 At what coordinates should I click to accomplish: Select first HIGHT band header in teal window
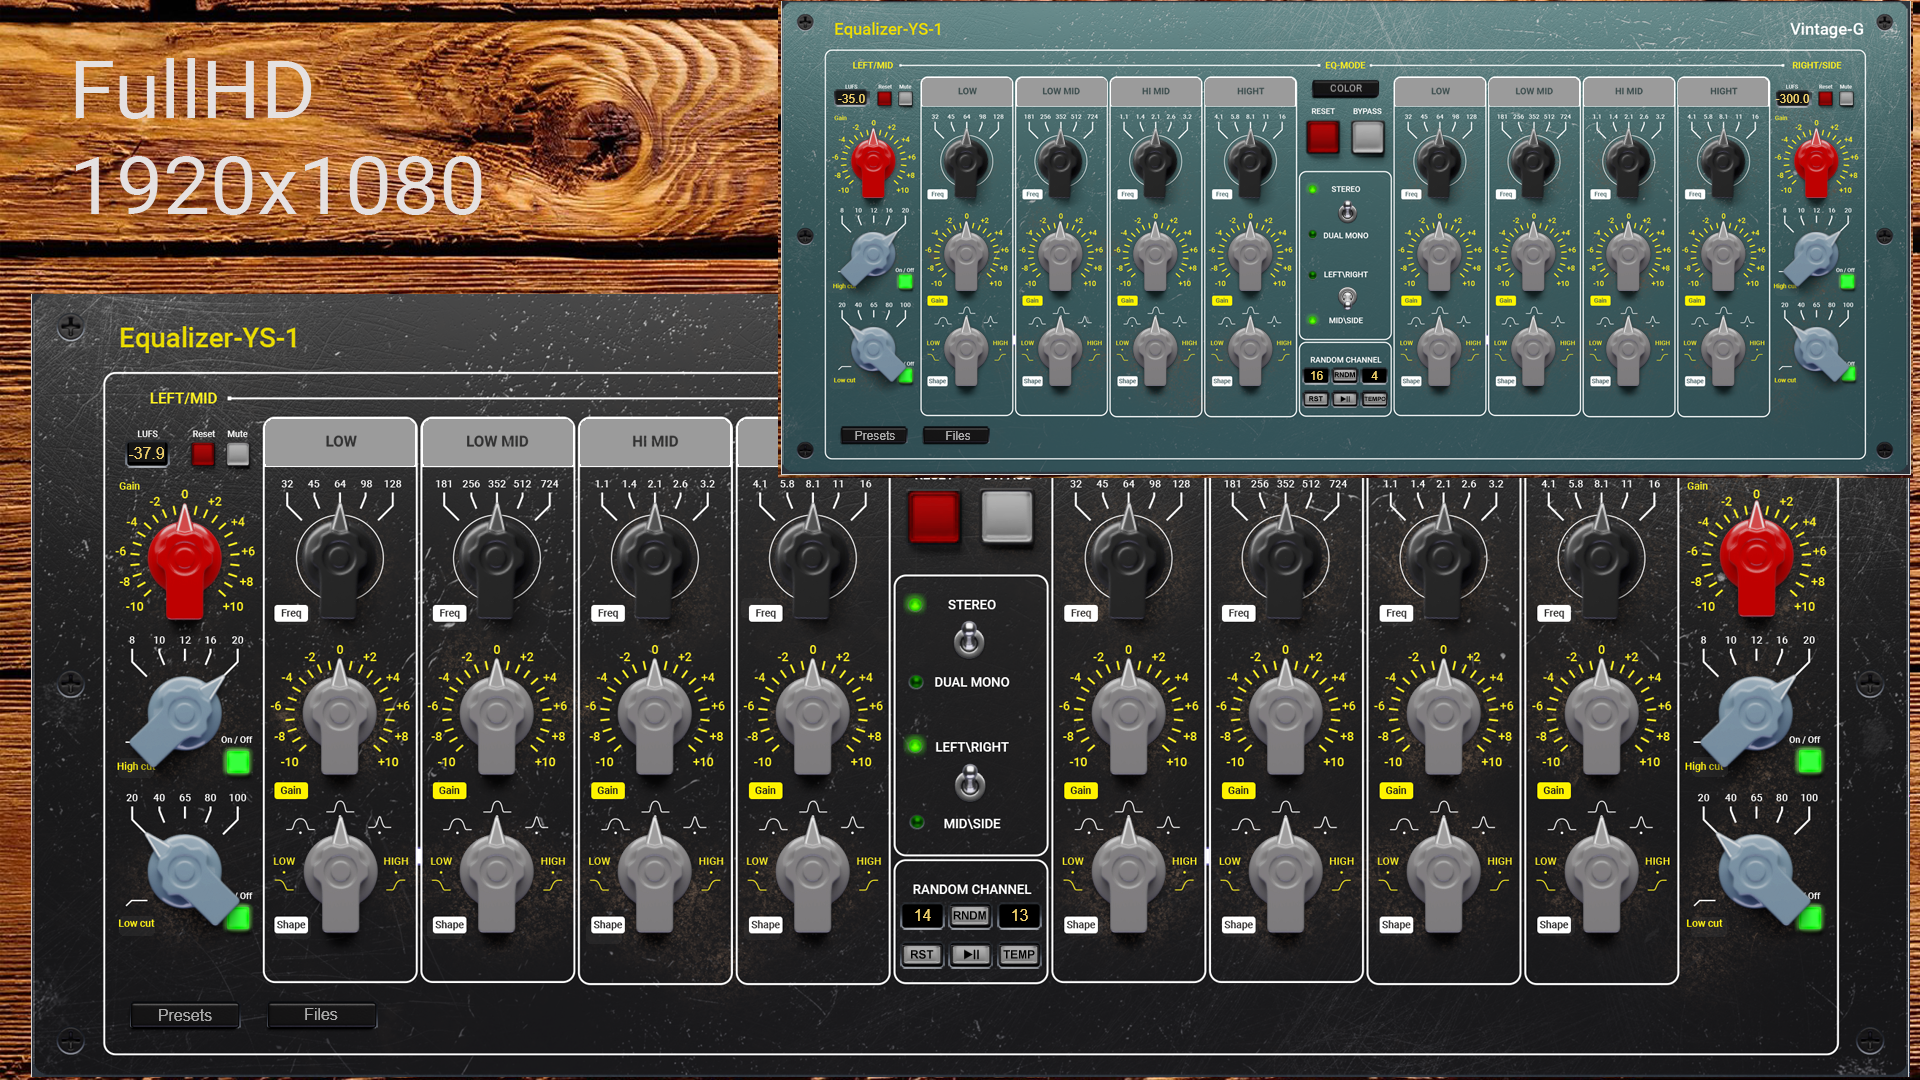[x=1250, y=91]
